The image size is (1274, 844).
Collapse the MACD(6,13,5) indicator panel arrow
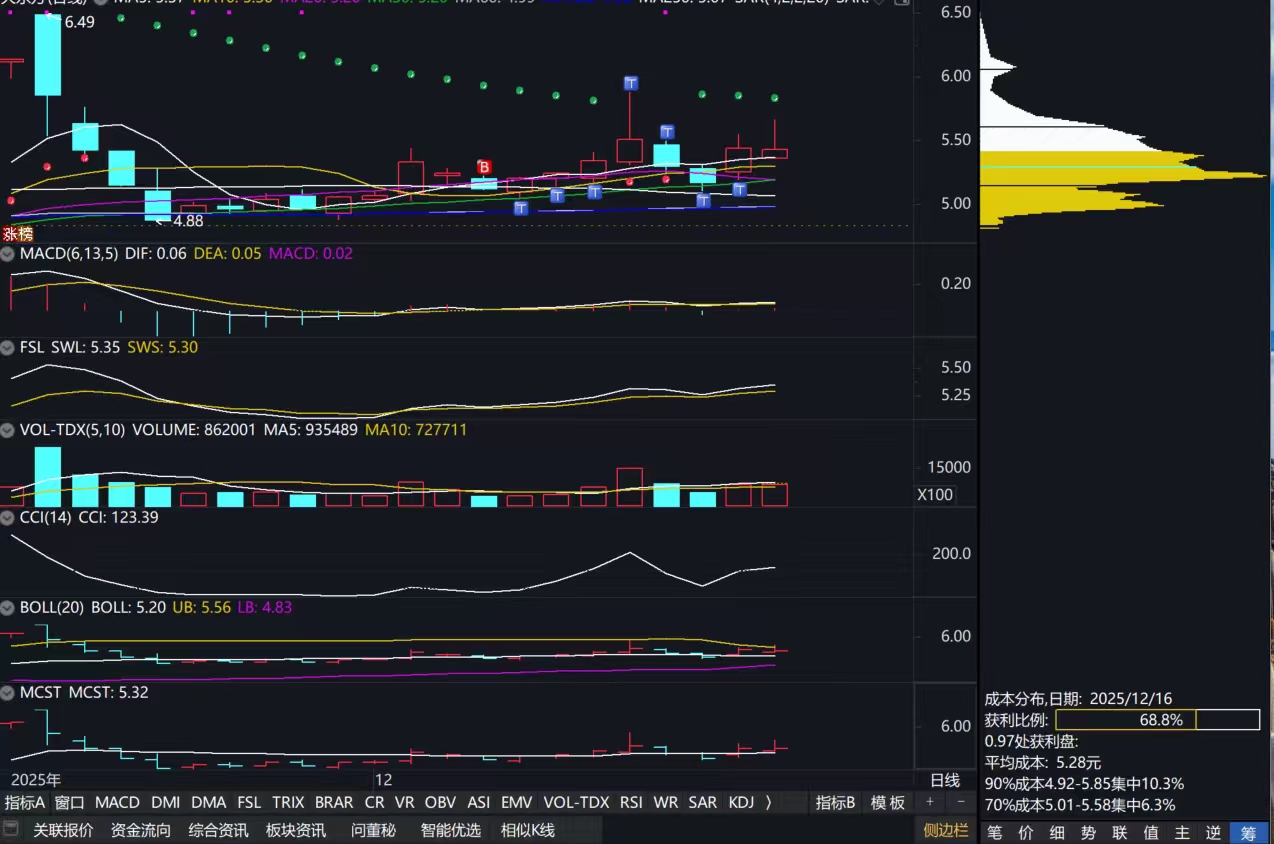(8, 254)
